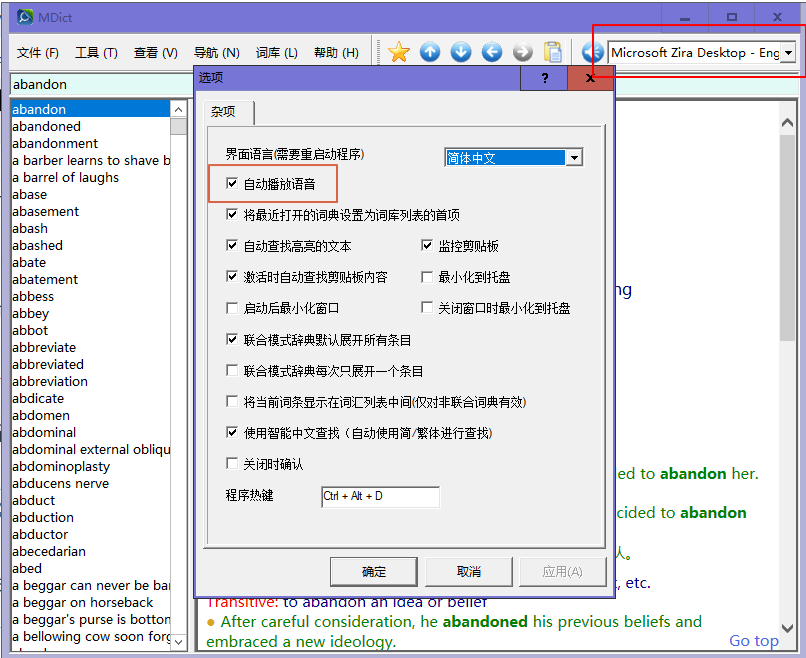This screenshot has width=806, height=658.
Task: Click the 程序热键 hotkey input field
Action: (x=379, y=496)
